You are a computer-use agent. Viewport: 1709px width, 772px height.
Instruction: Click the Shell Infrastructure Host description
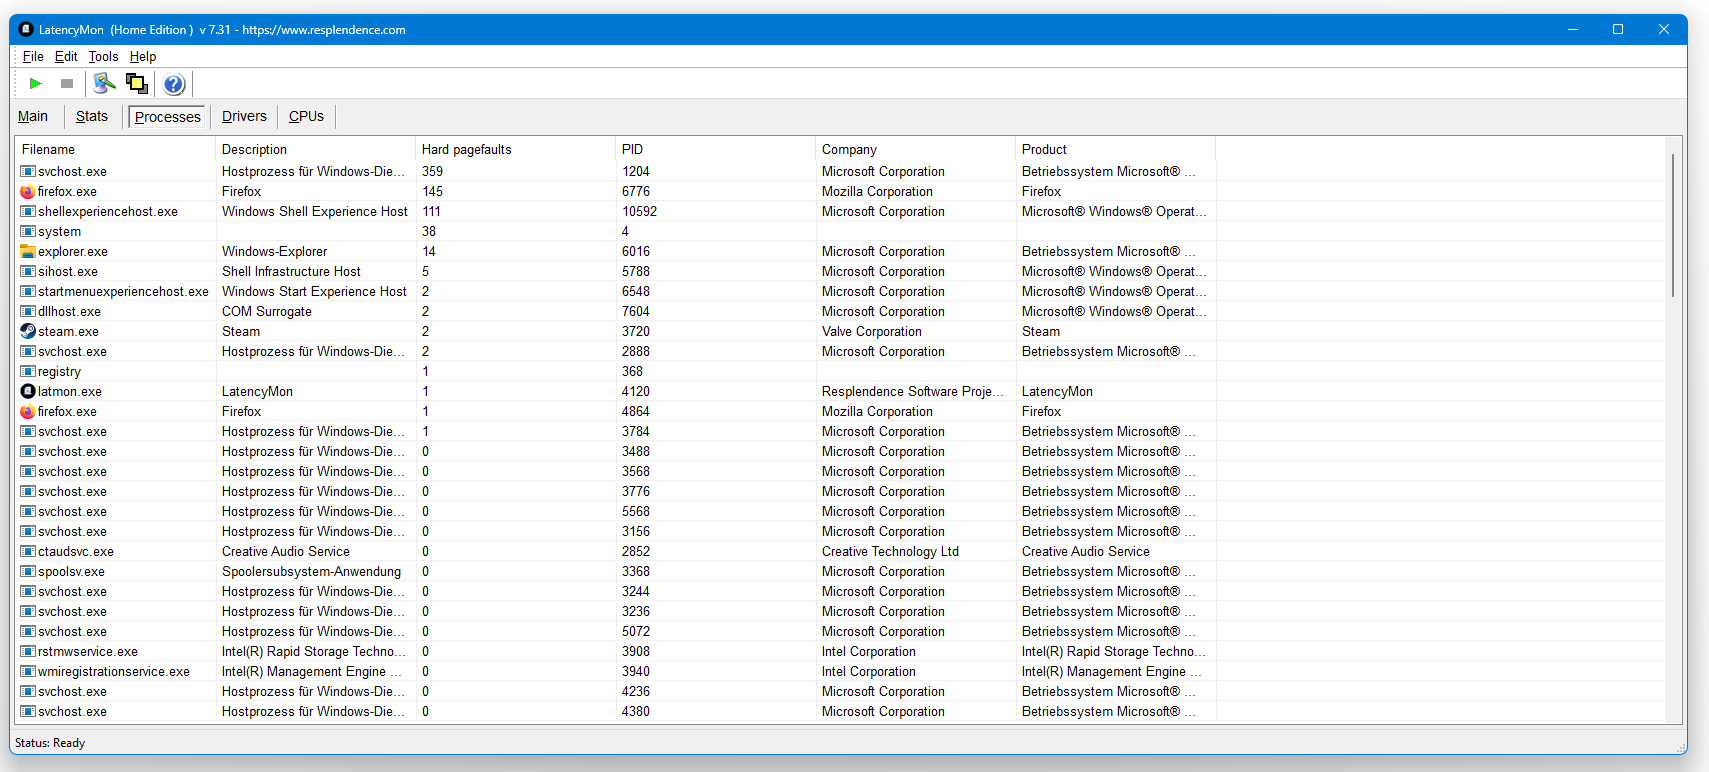coord(291,272)
